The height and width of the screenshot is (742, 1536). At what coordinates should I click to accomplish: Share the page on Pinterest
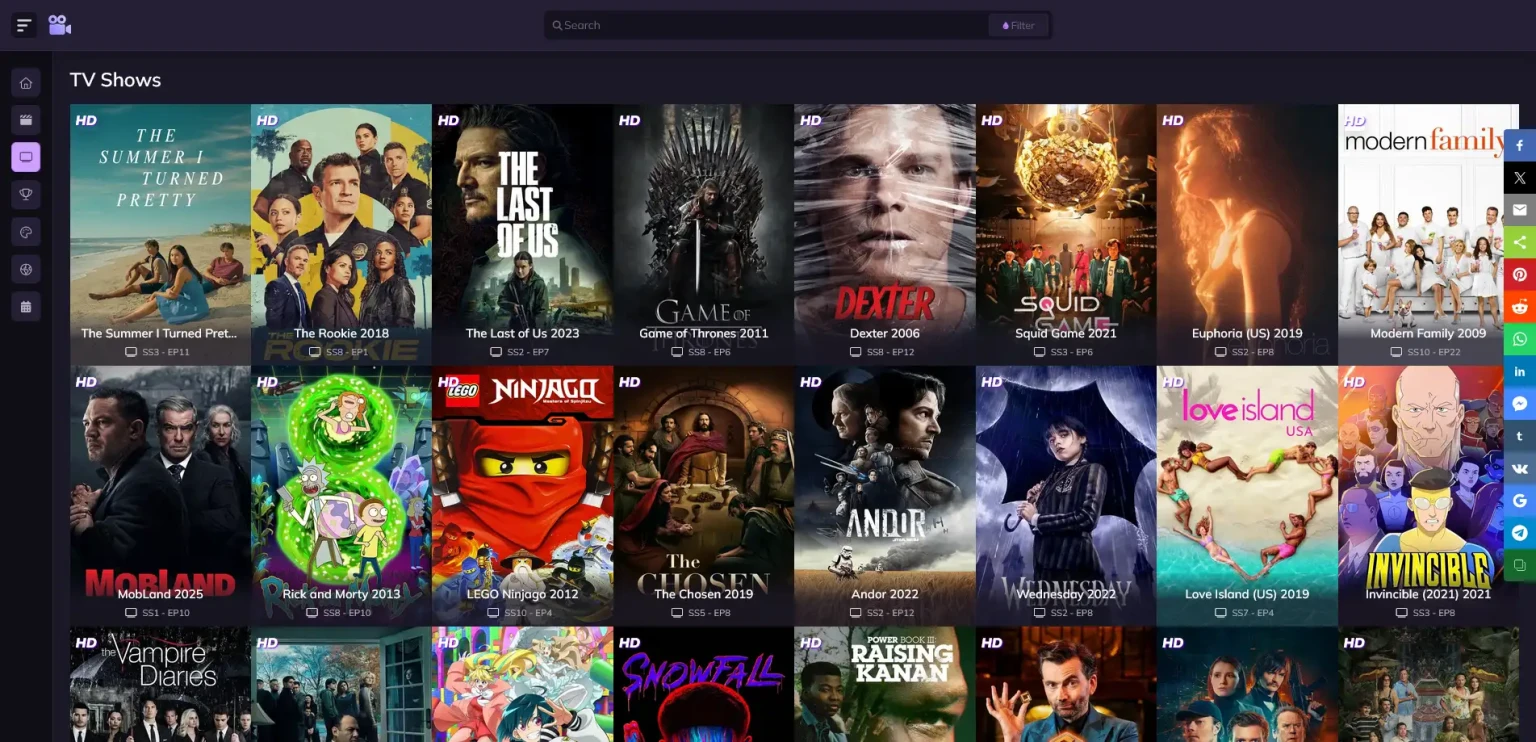tap(1520, 275)
